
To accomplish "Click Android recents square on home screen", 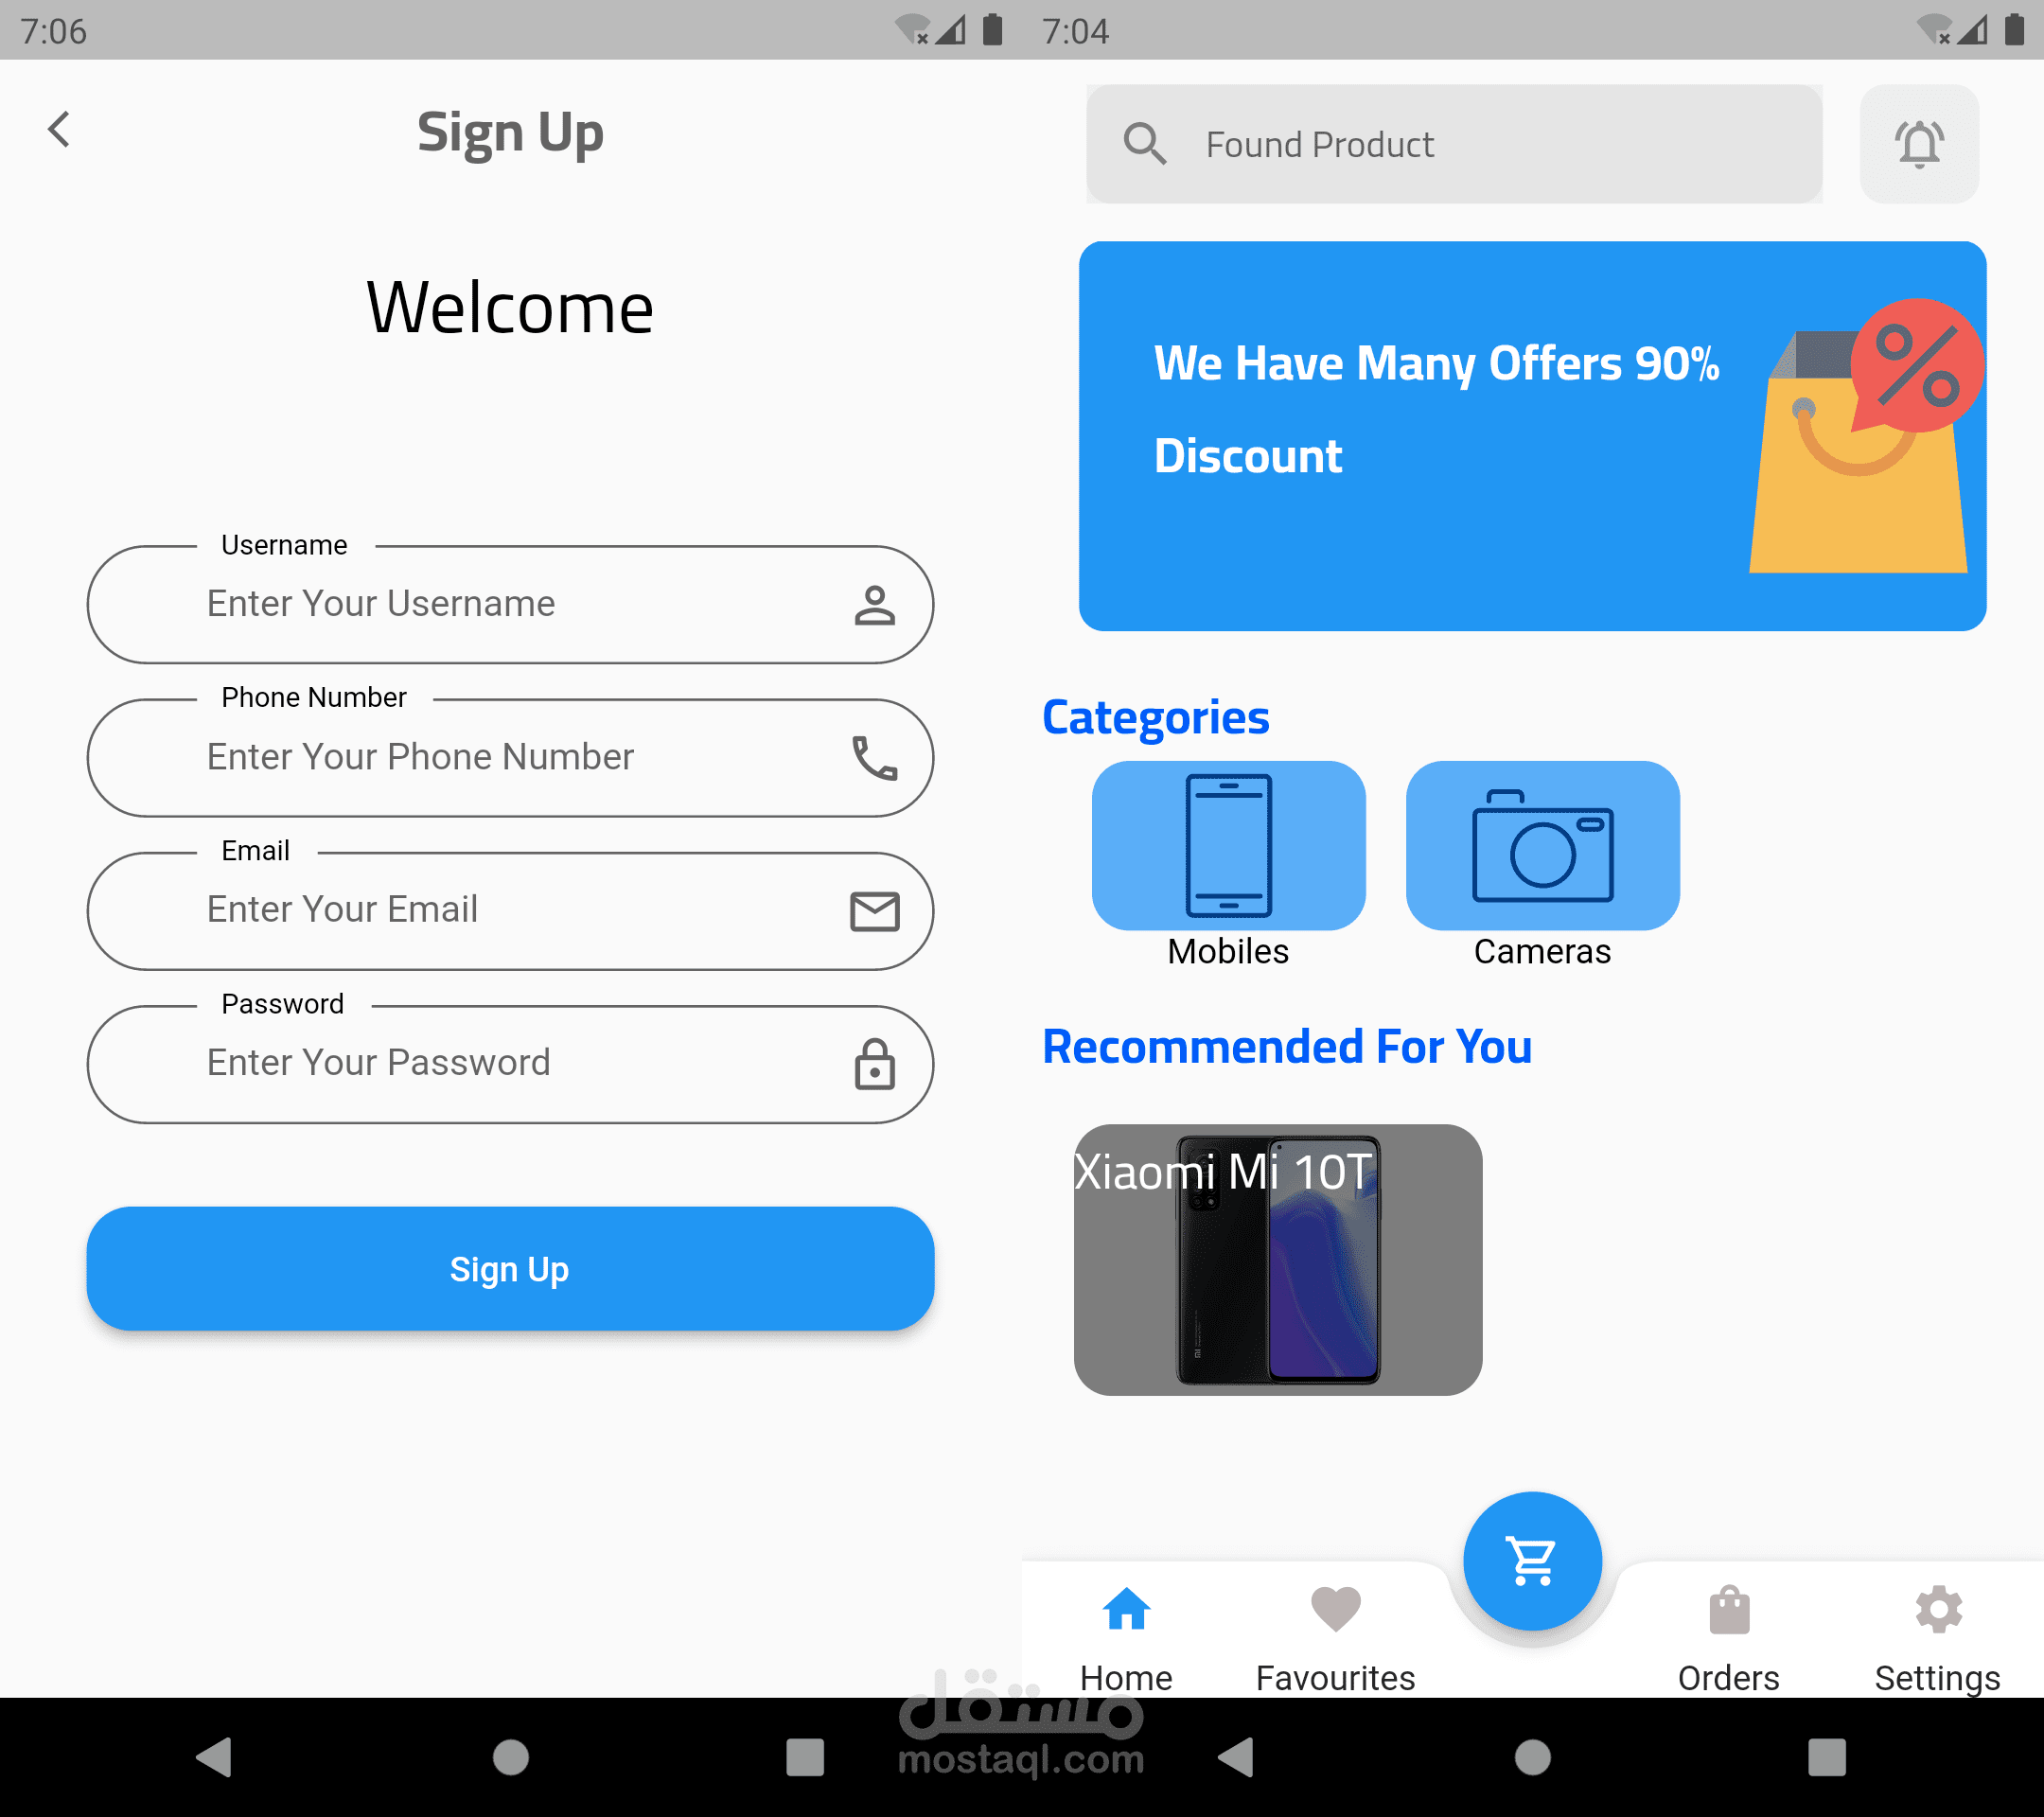I will (1827, 1757).
